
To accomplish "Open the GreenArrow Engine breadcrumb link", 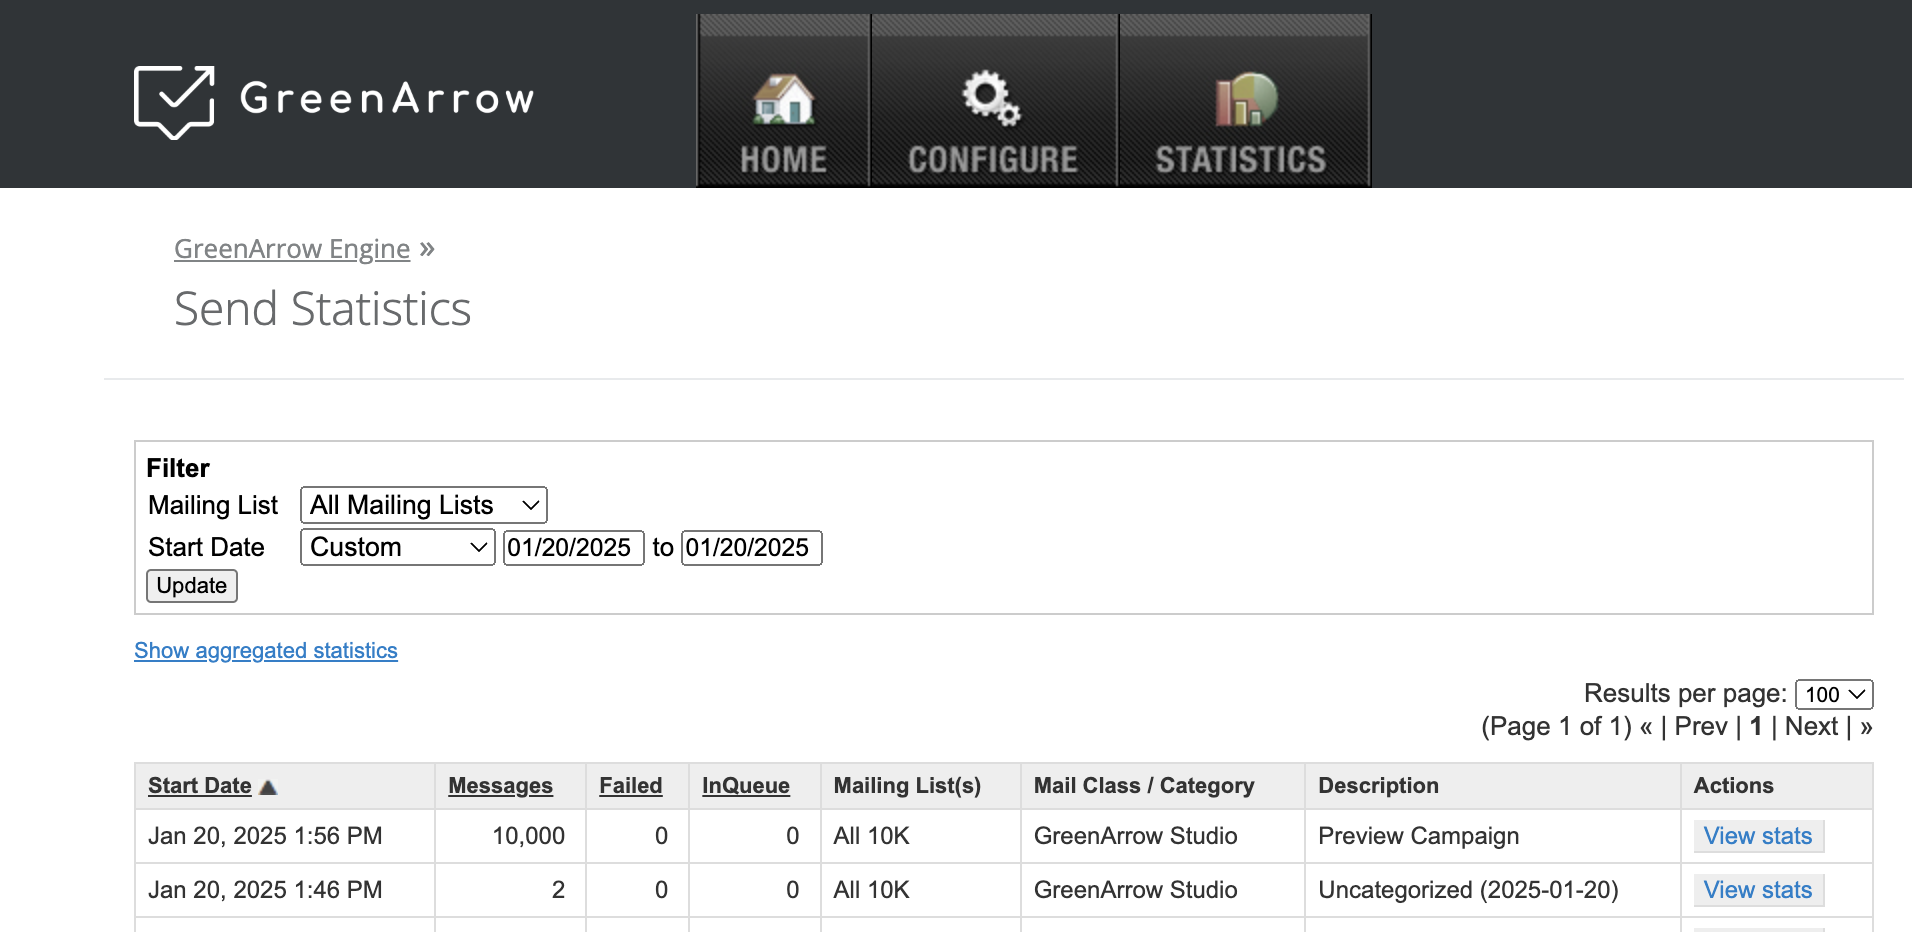I will (x=292, y=249).
